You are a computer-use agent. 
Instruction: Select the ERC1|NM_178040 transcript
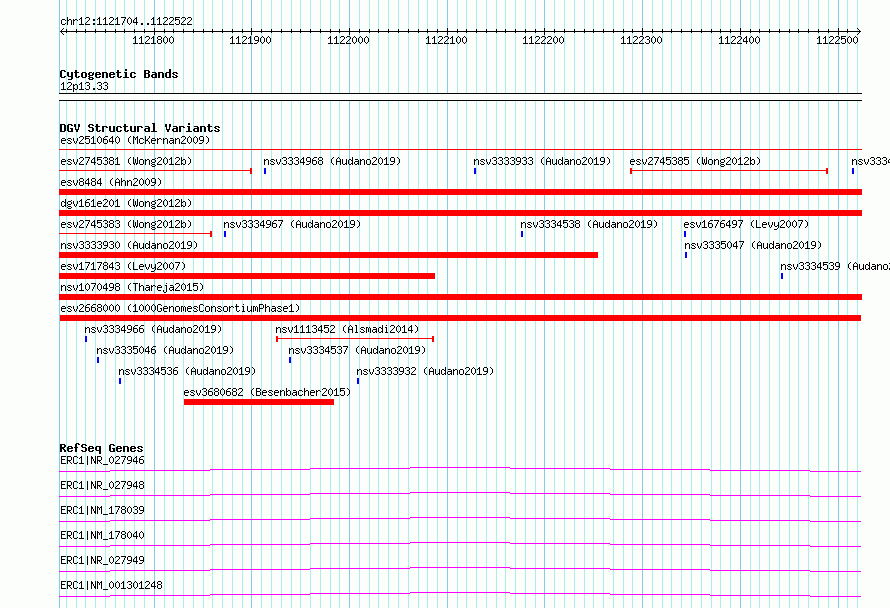point(102,535)
